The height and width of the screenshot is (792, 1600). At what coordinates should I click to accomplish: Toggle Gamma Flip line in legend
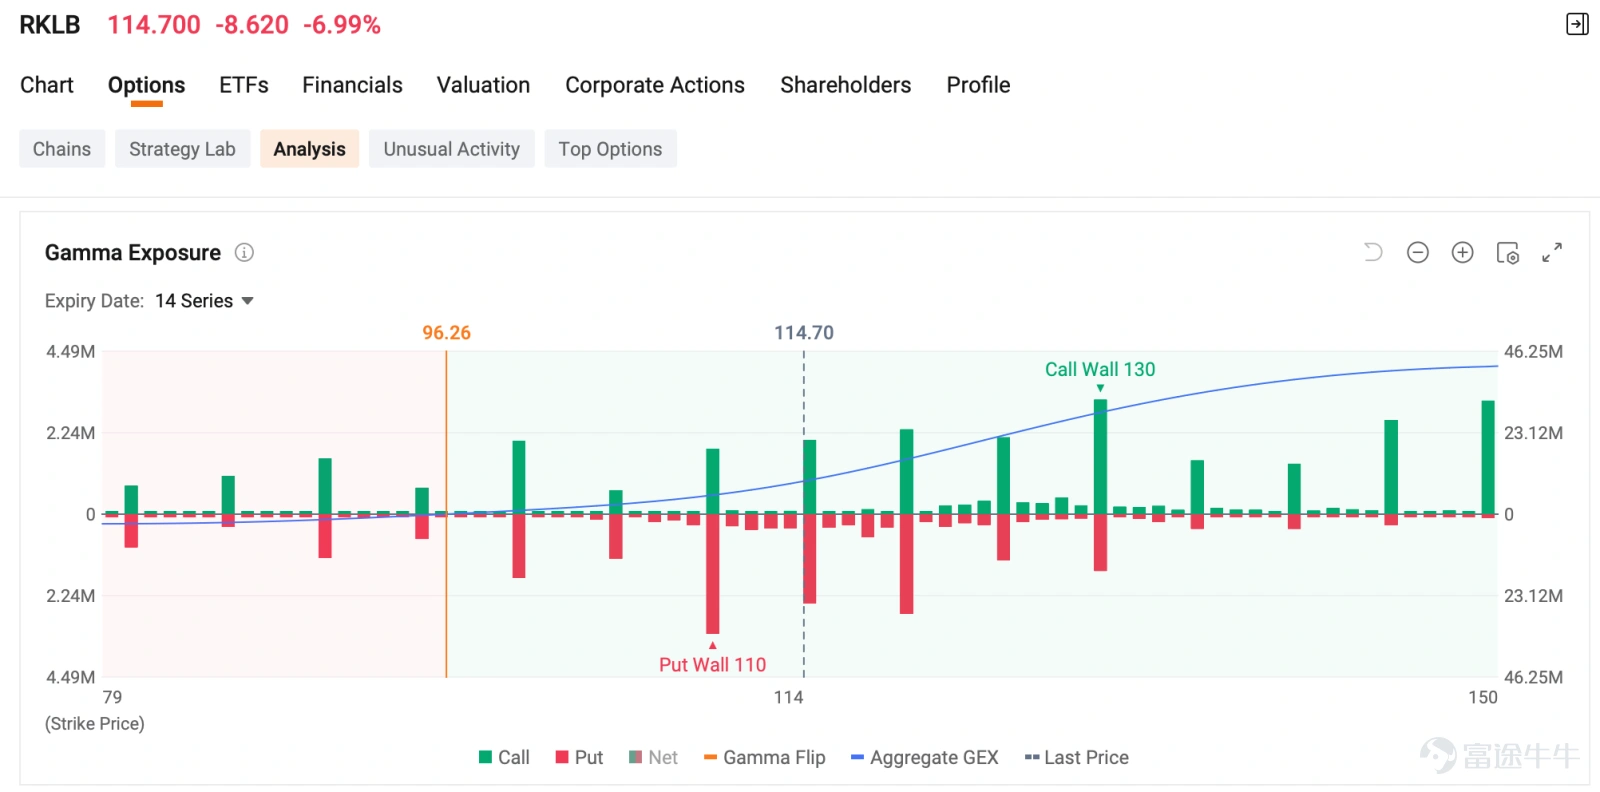click(765, 757)
